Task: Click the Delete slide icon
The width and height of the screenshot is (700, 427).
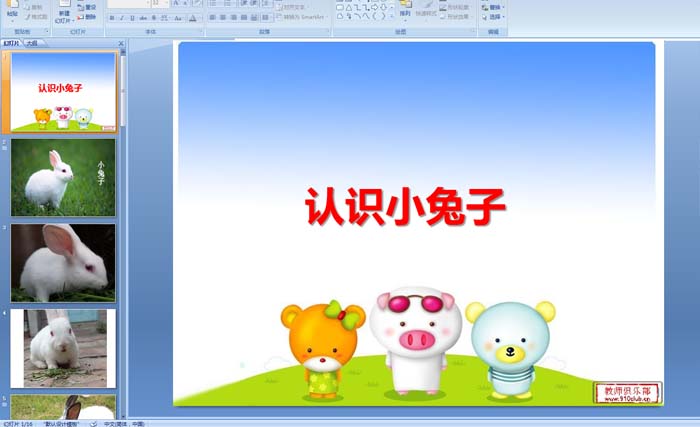Action: 87,17
